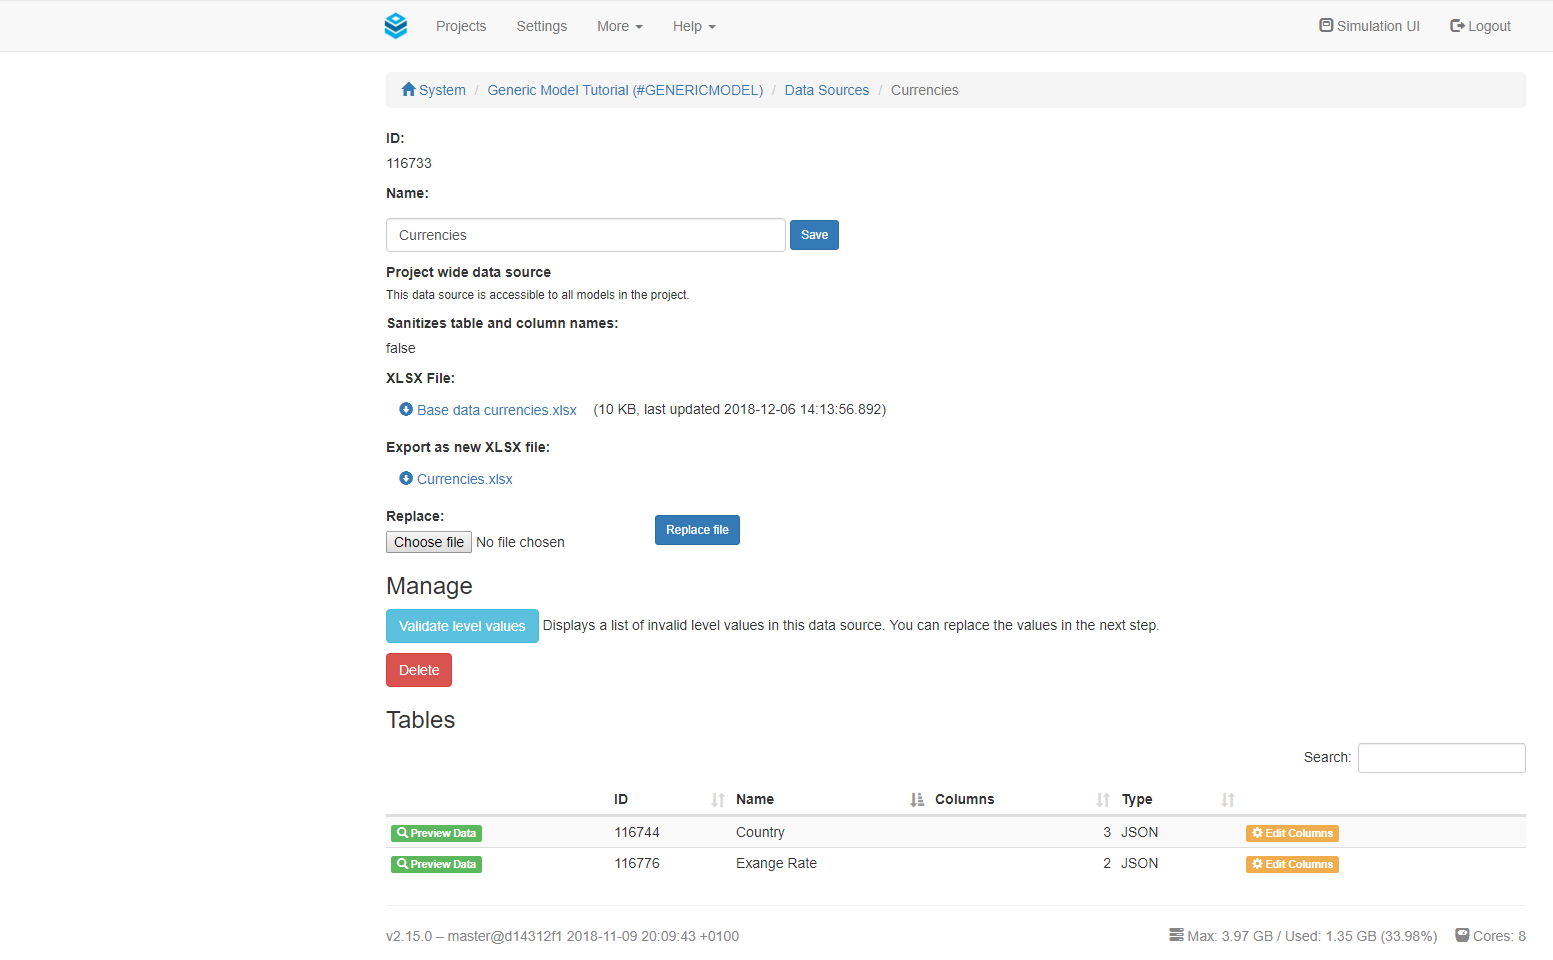Click the Replace file button

click(697, 530)
